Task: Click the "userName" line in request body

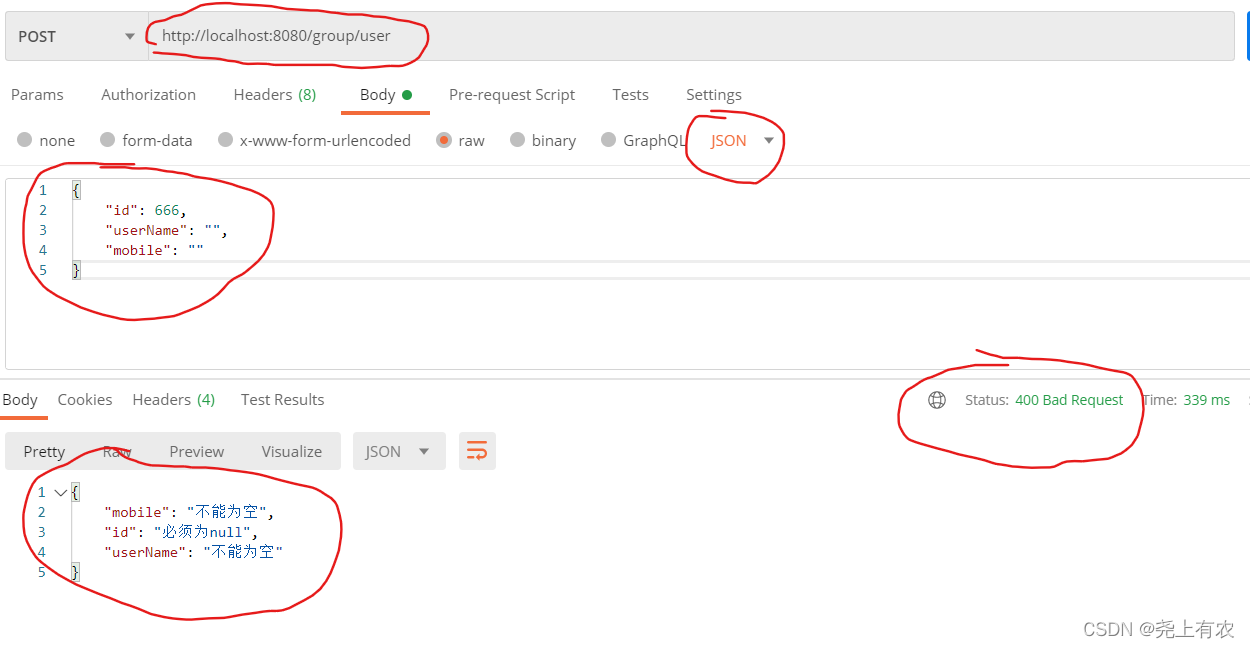Action: [166, 230]
